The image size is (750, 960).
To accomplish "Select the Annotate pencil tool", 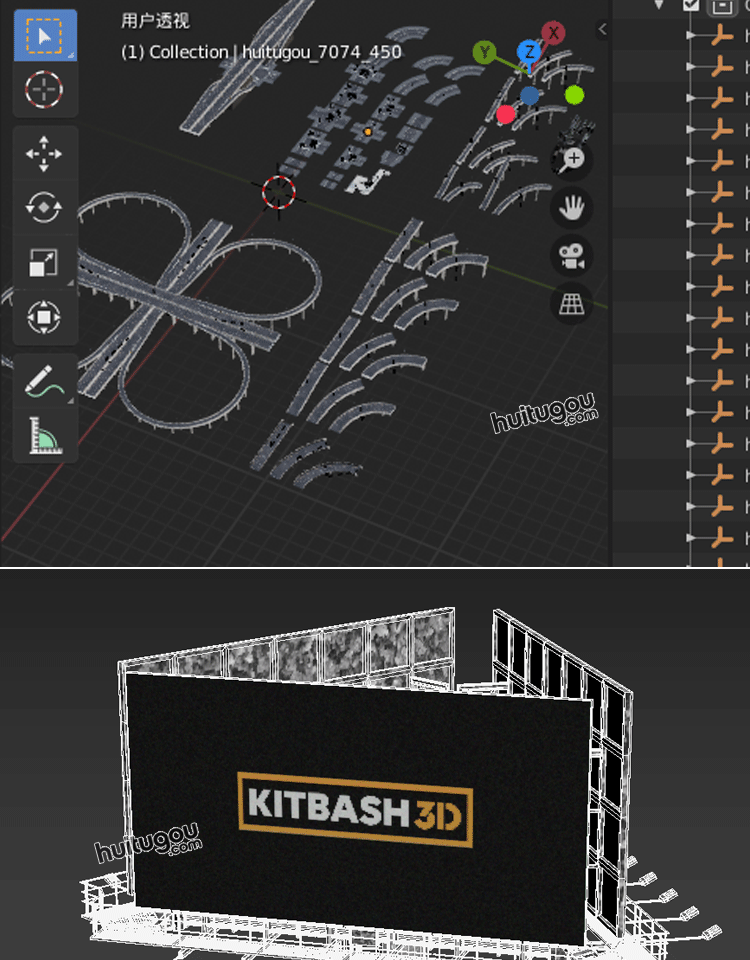I will (x=45, y=380).
